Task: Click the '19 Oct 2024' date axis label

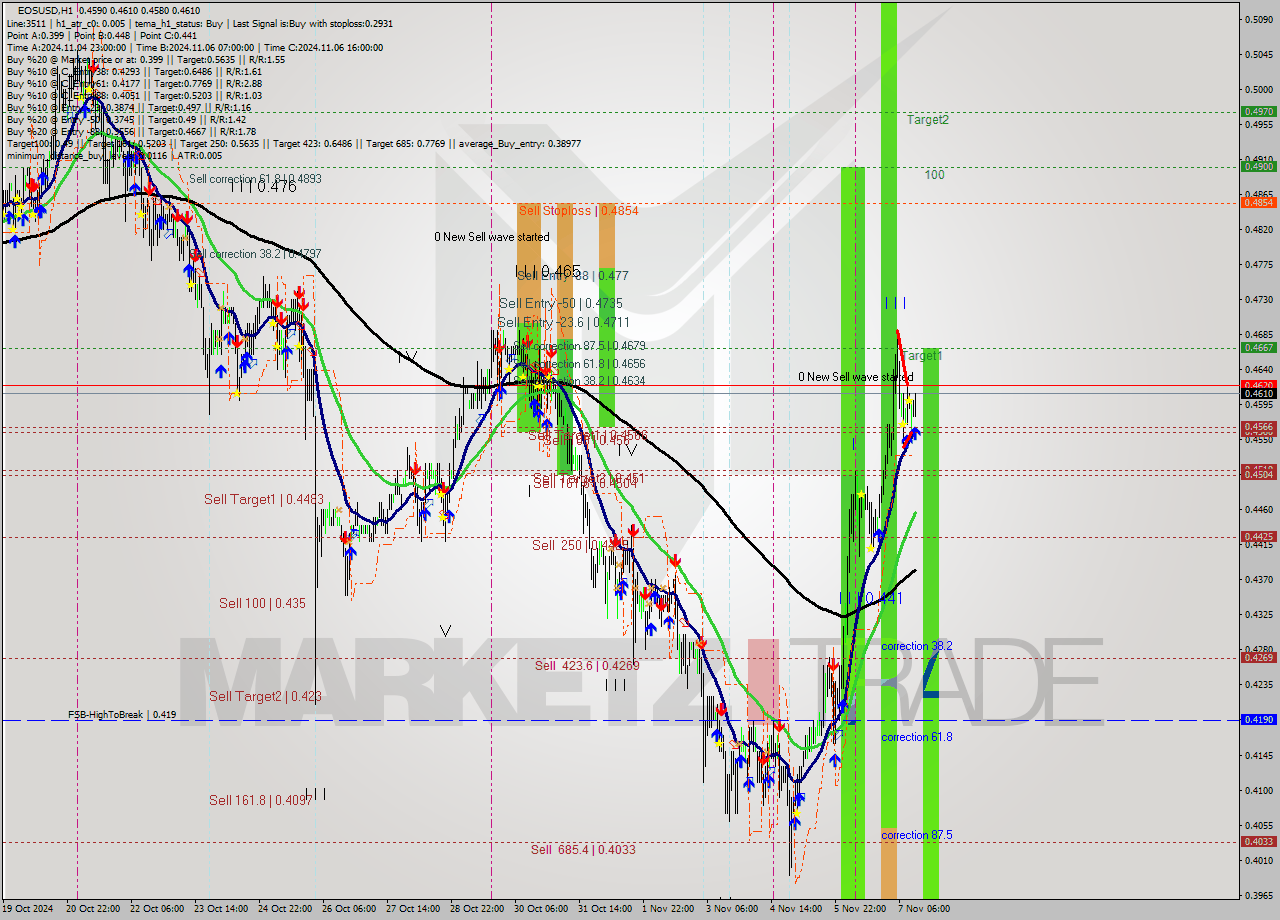Action: tap(27, 909)
